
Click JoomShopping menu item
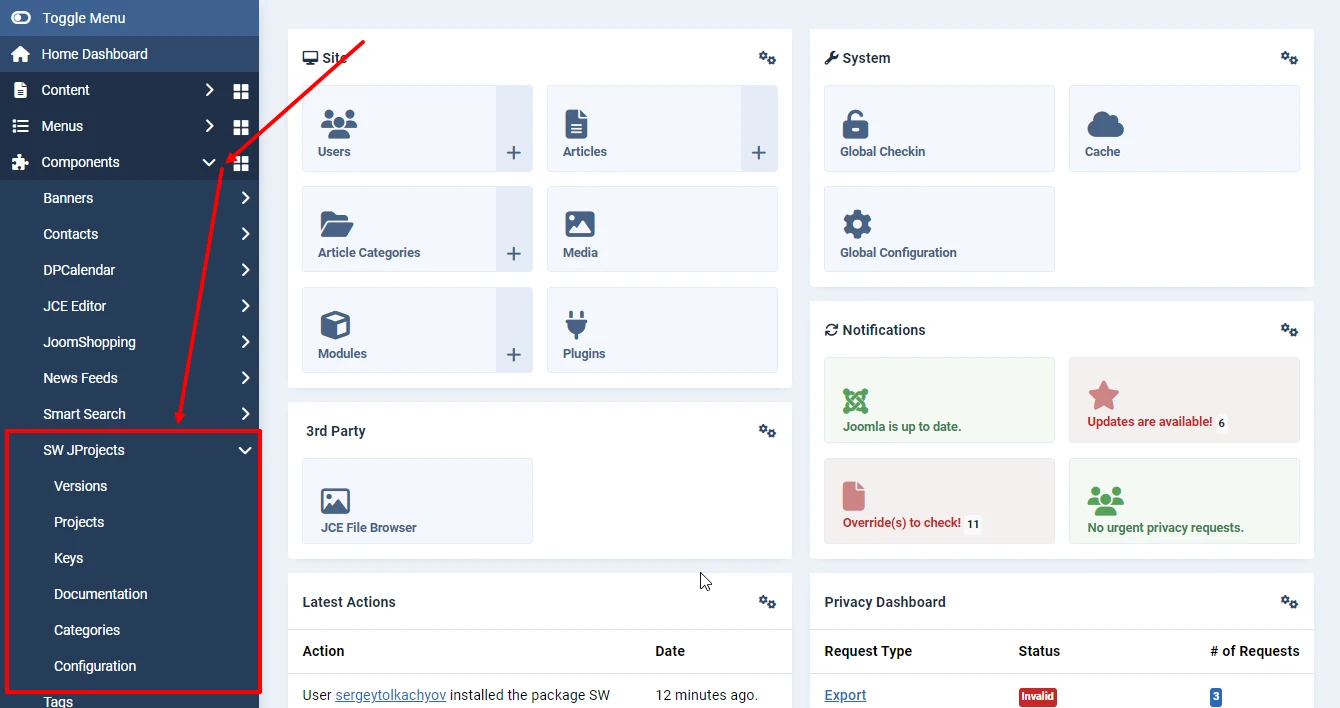pyautogui.click(x=89, y=342)
